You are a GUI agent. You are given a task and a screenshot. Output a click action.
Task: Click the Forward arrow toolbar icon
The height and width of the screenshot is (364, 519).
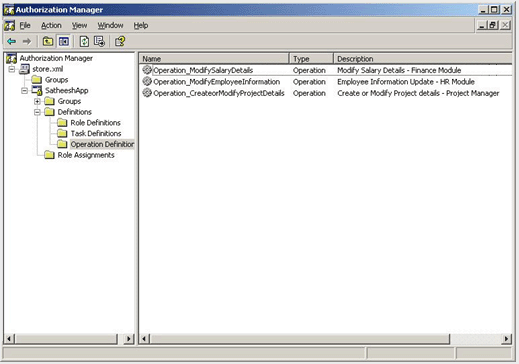[x=27, y=41]
